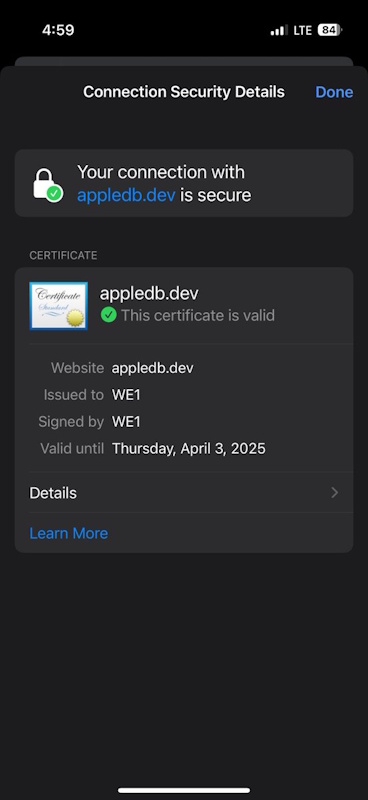The image size is (368, 800).
Task: Tap the blue appledb.dev link text
Action: point(126,195)
